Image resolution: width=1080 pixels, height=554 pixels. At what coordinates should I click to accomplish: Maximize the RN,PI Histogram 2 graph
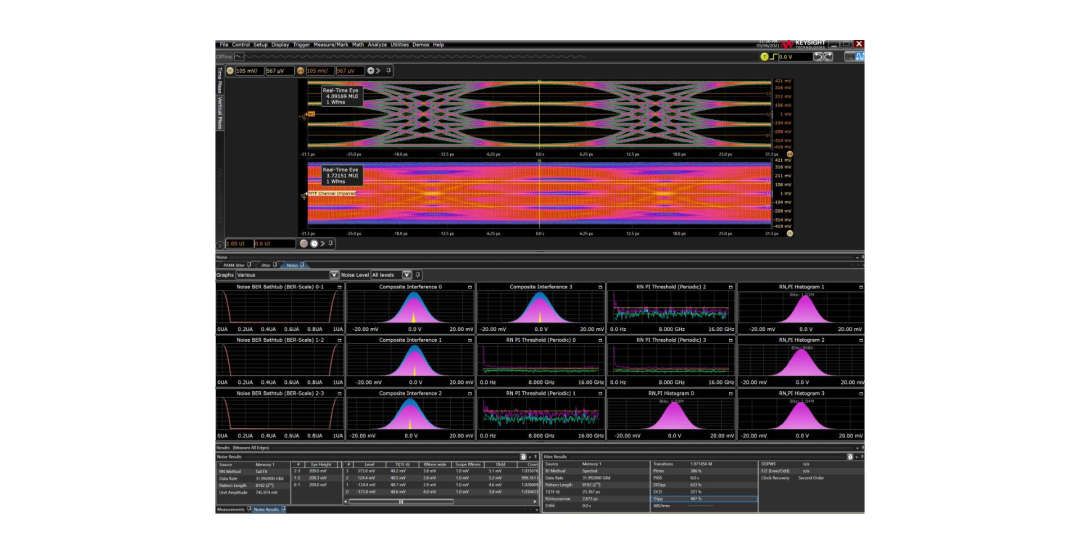click(x=860, y=340)
